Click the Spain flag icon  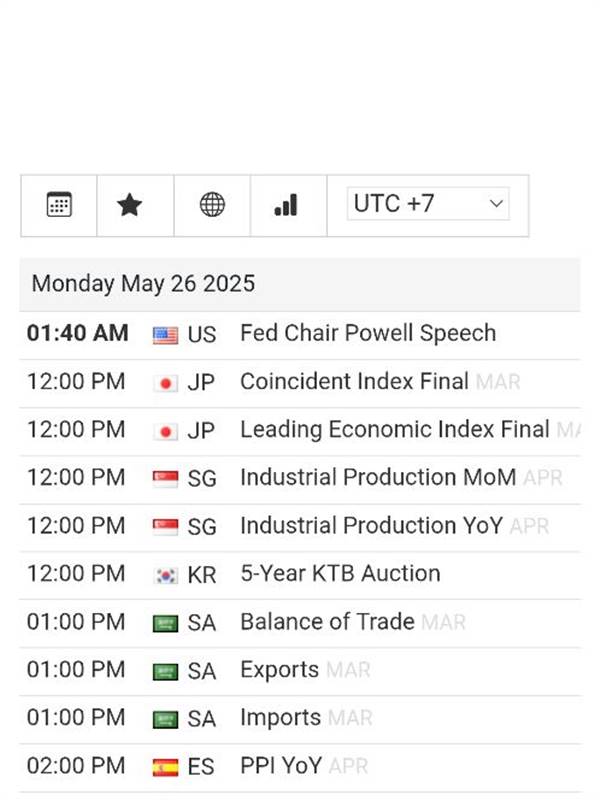[x=165, y=767]
